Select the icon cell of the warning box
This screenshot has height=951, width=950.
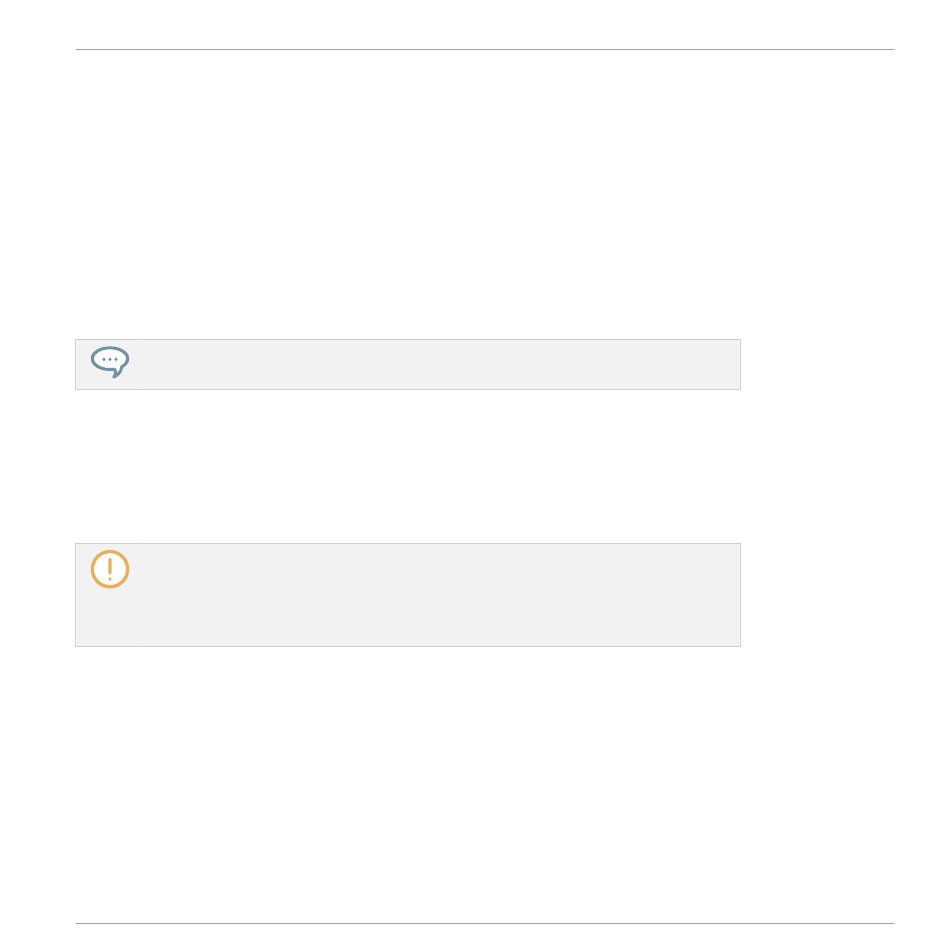pyautogui.click(x=107, y=595)
